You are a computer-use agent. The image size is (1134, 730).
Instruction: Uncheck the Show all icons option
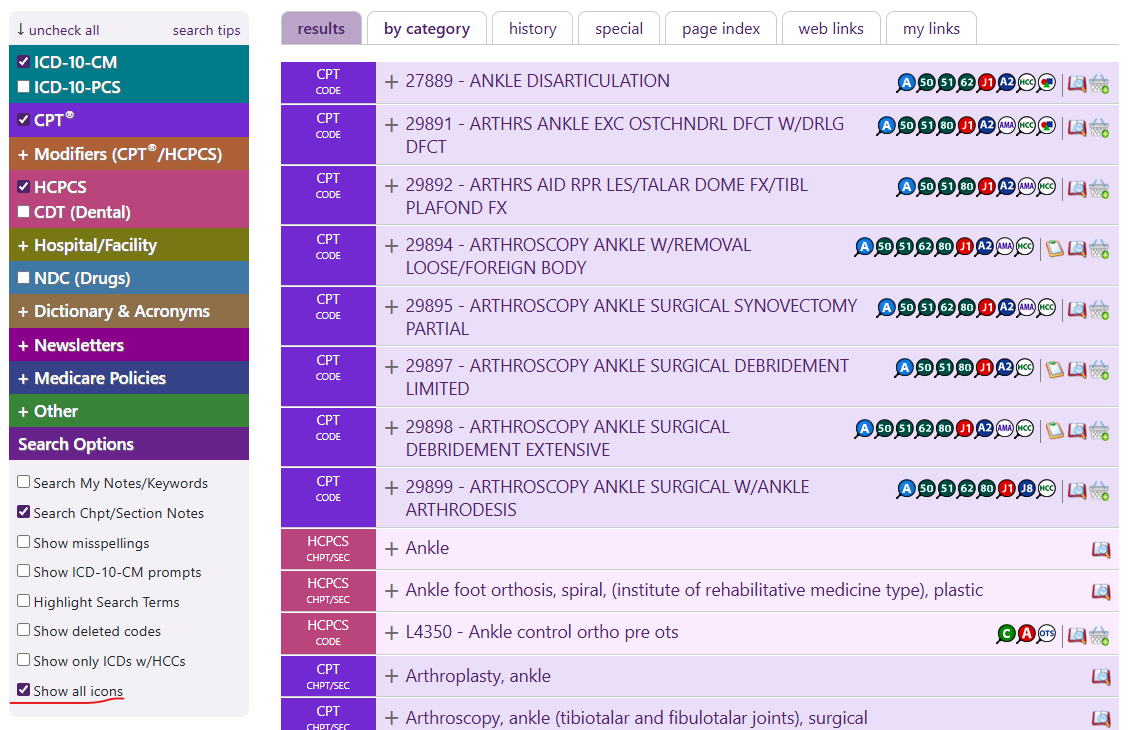[24, 690]
